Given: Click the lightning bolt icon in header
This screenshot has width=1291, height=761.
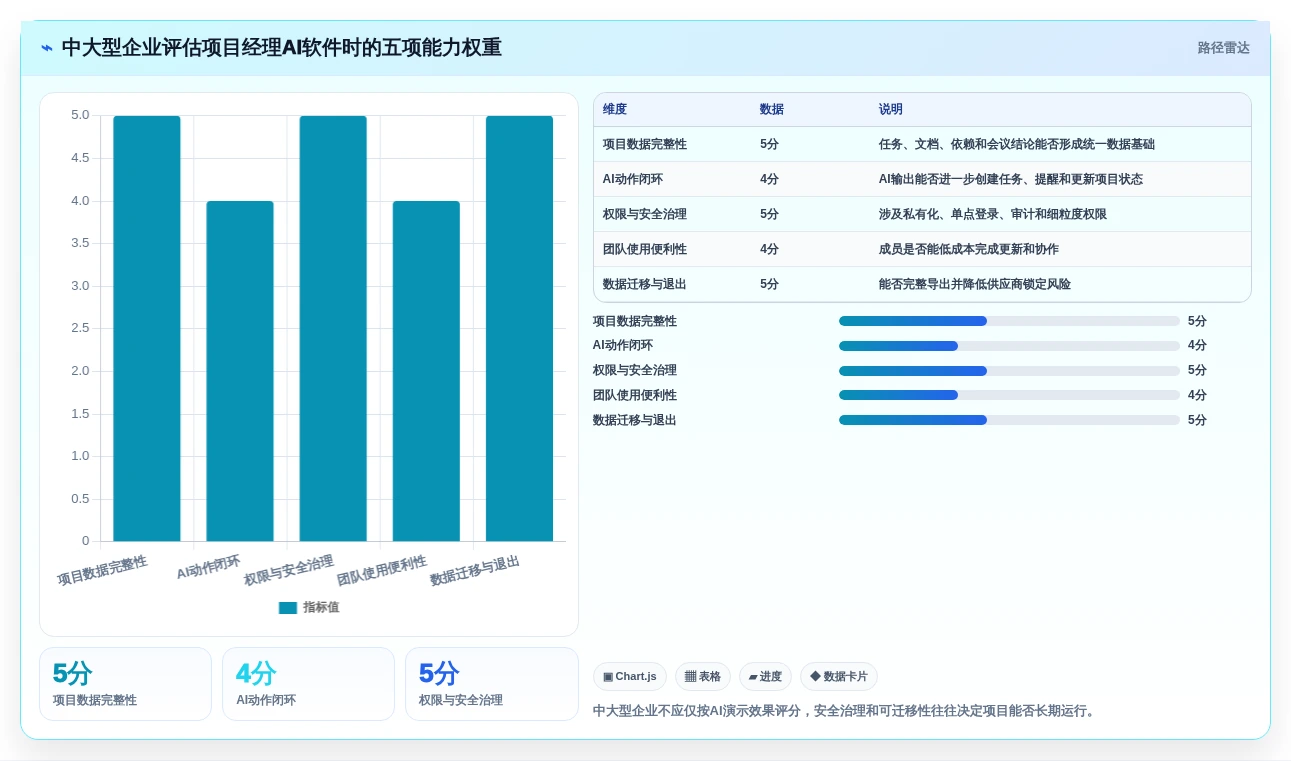Looking at the screenshot, I should 47,48.
